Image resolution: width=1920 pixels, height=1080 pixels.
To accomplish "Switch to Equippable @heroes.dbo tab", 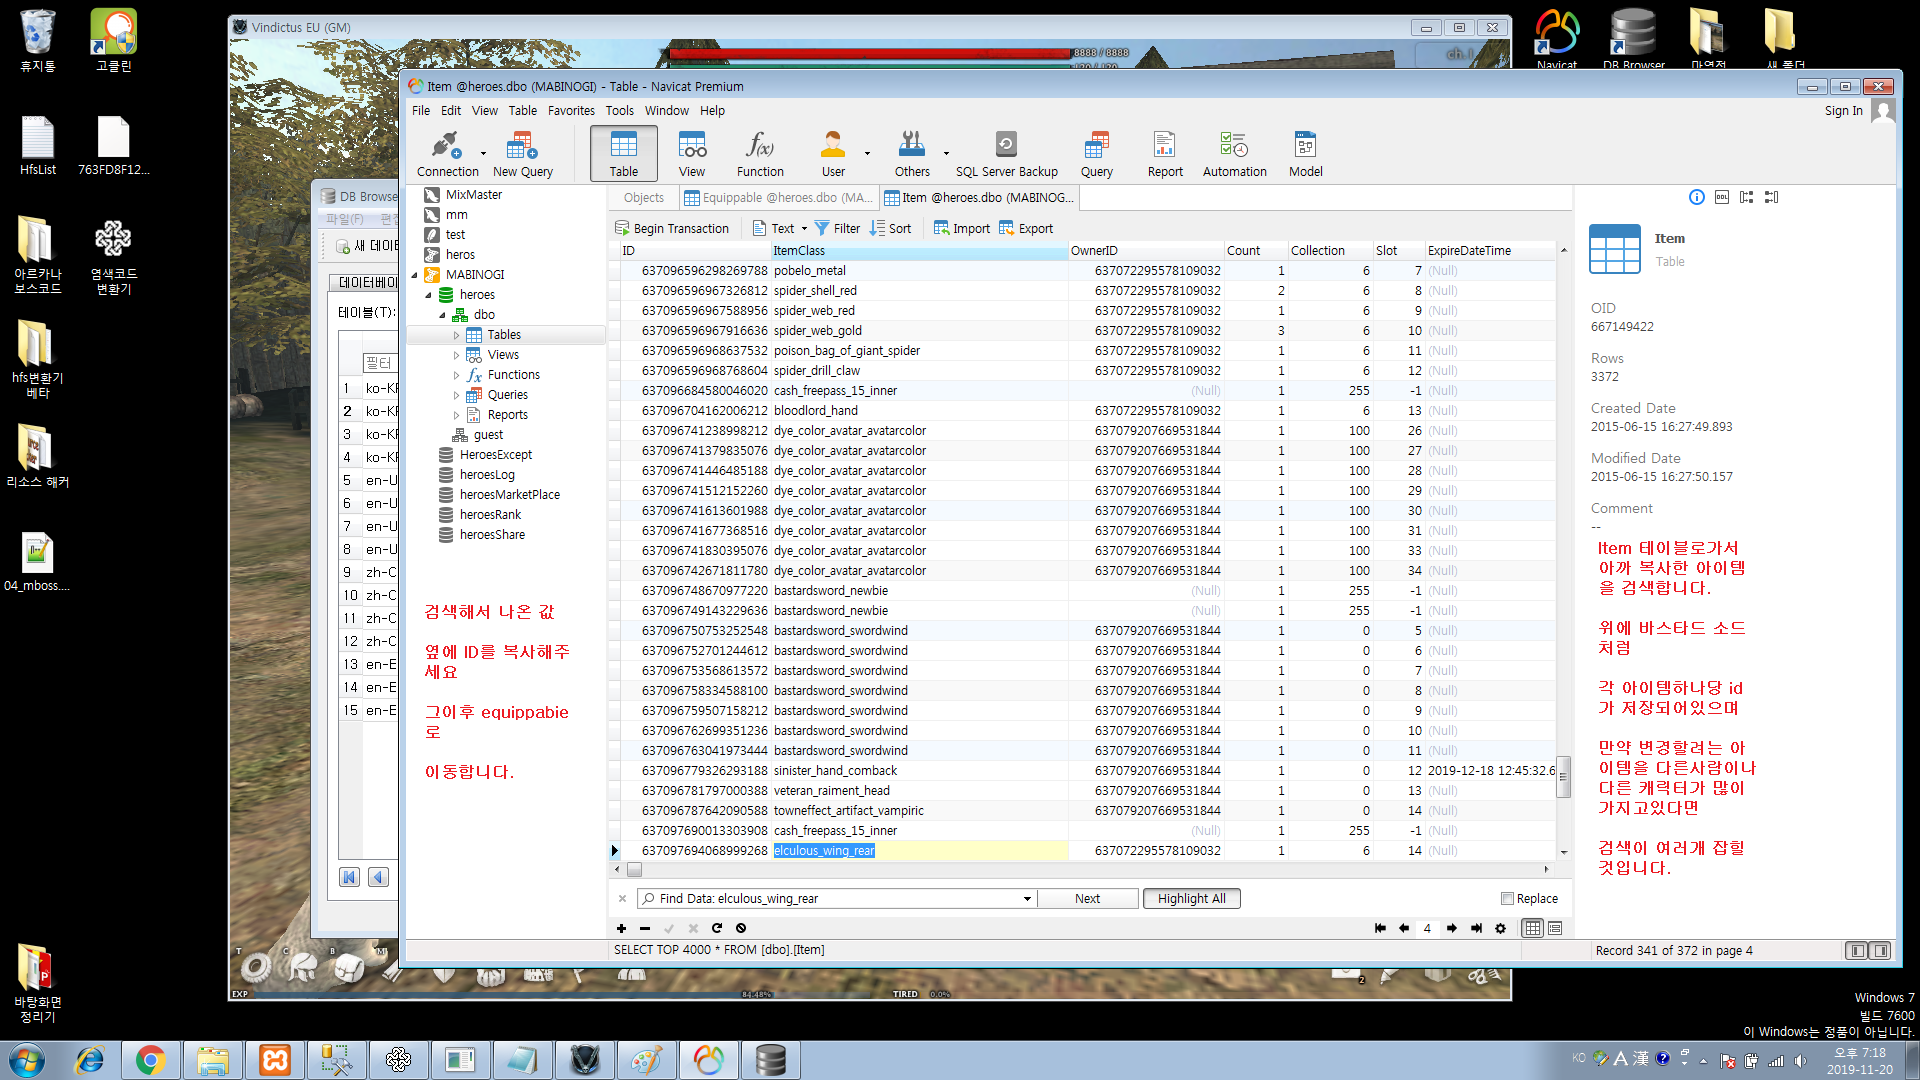I will click(778, 198).
